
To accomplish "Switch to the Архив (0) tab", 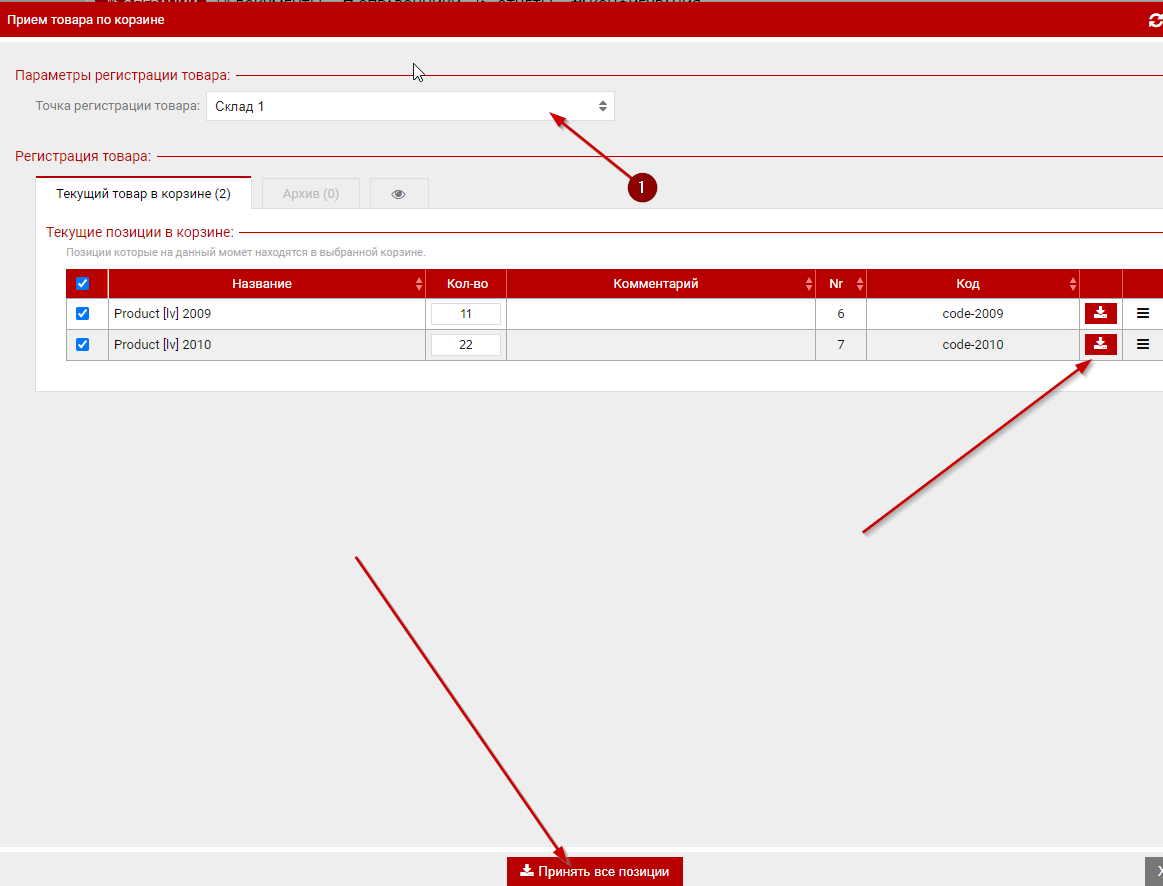I will pos(310,194).
